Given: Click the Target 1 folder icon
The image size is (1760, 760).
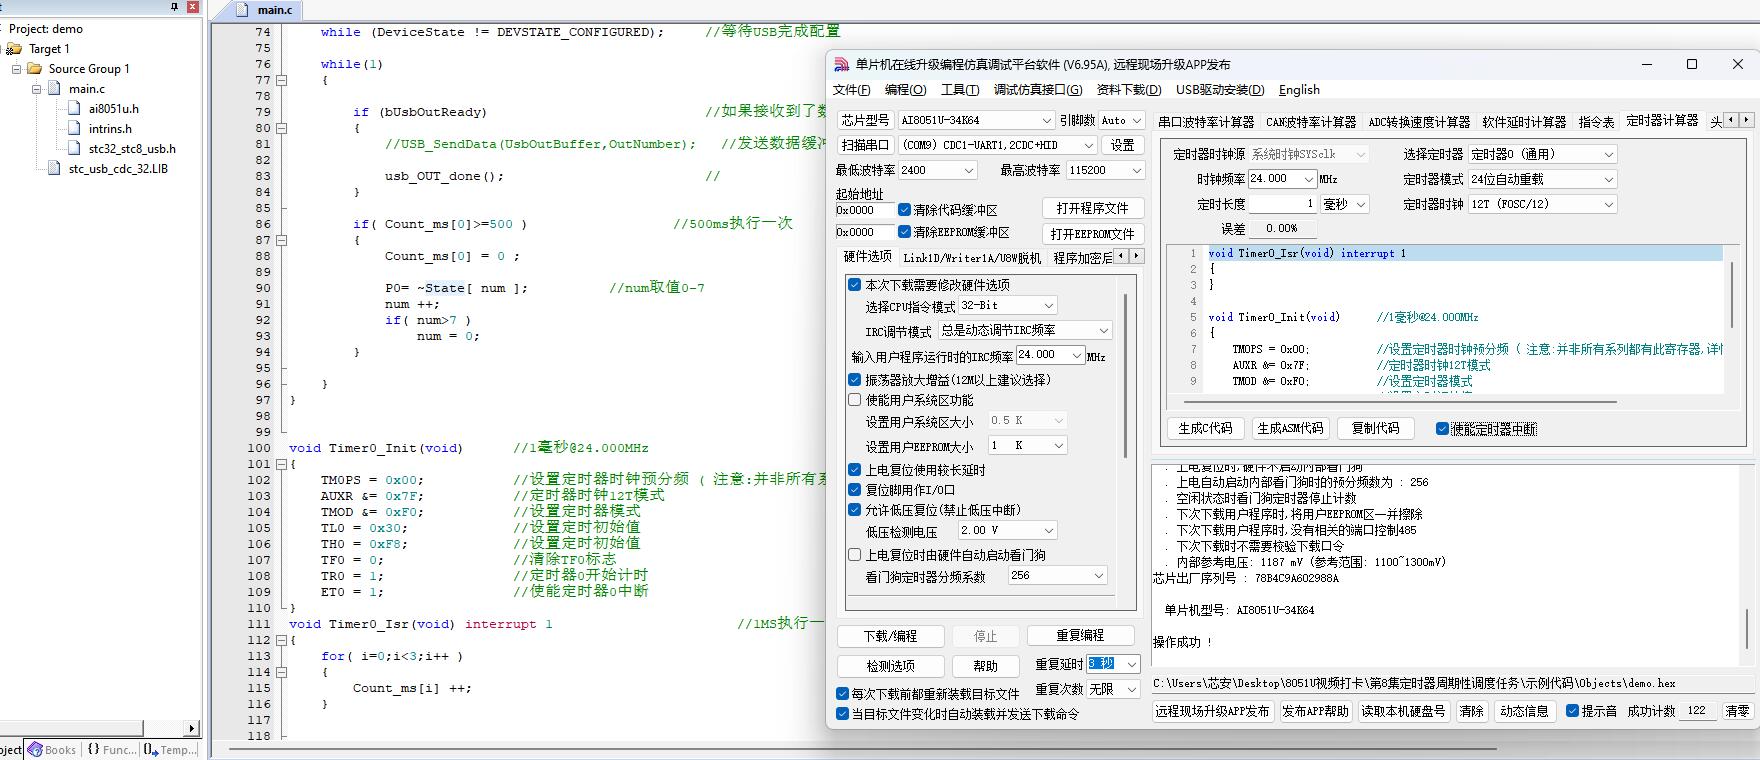Looking at the screenshot, I should coord(14,49).
